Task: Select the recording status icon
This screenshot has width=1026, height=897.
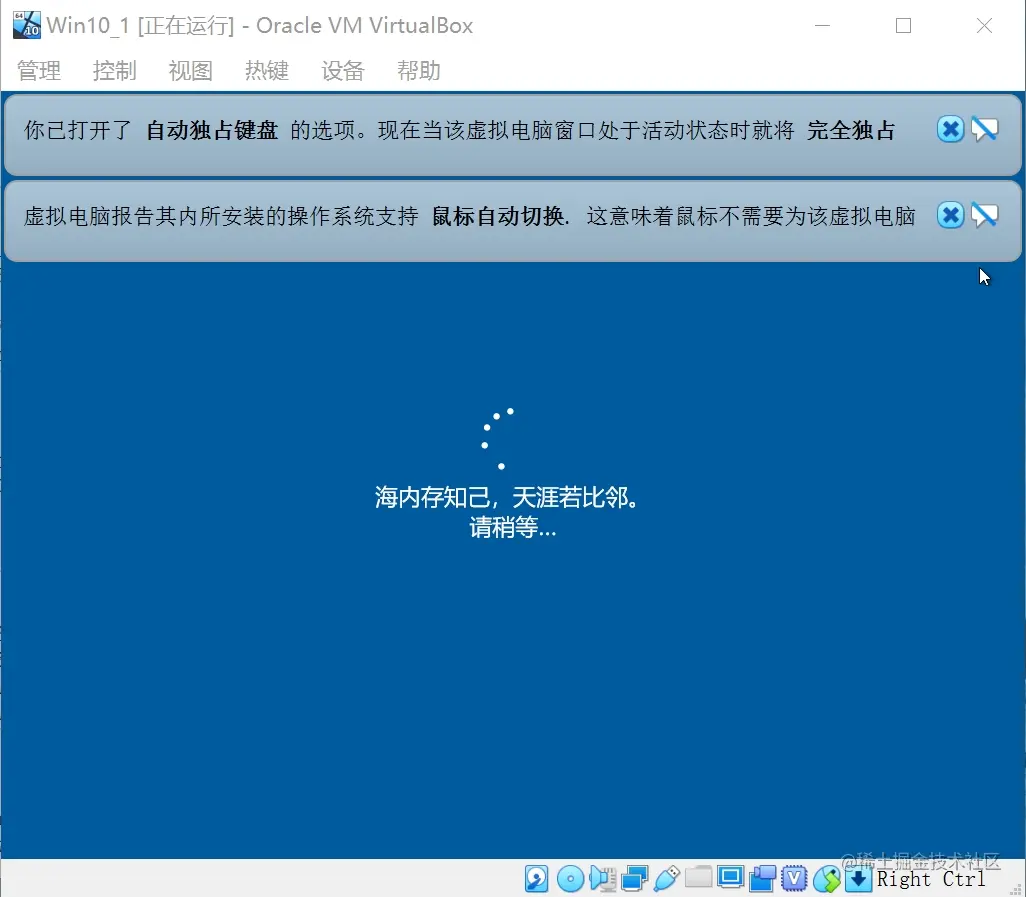Action: coord(762,878)
